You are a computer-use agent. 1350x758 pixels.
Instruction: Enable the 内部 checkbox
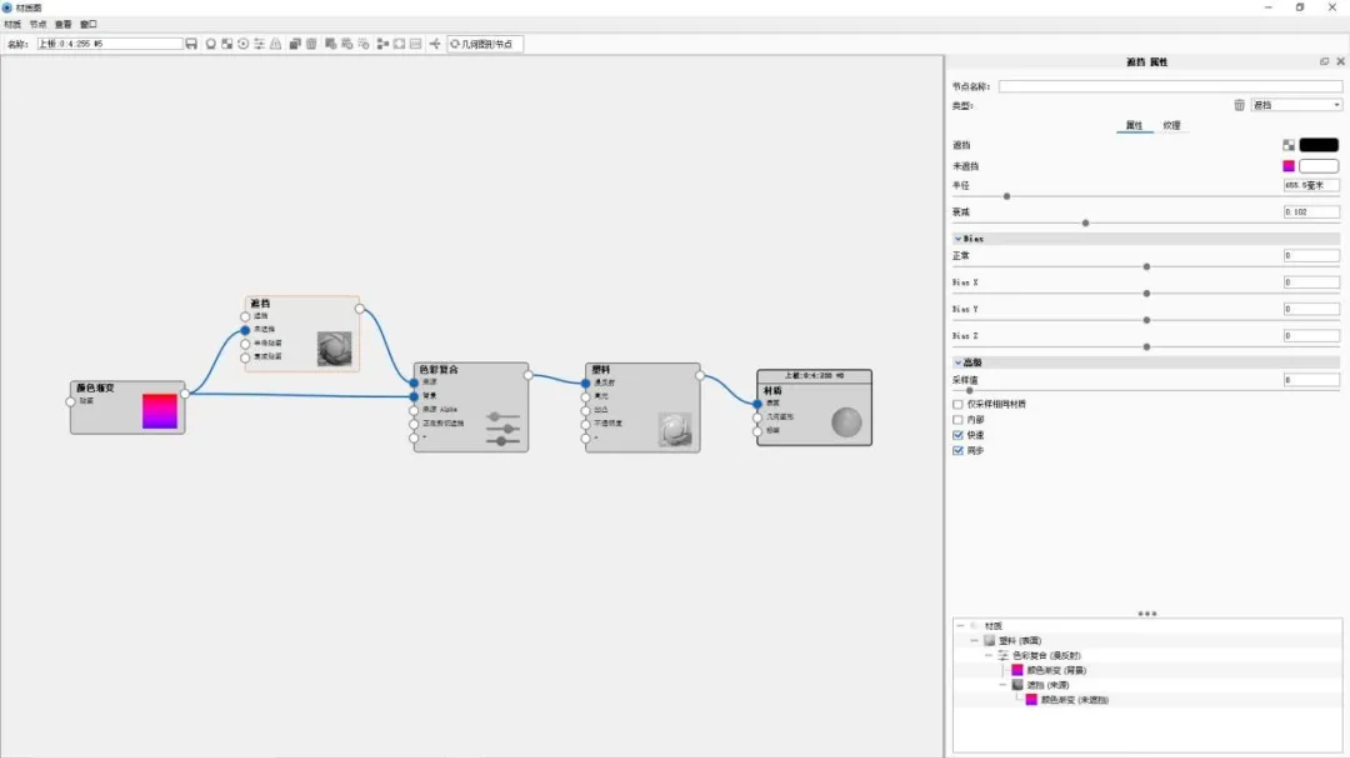[x=958, y=420]
